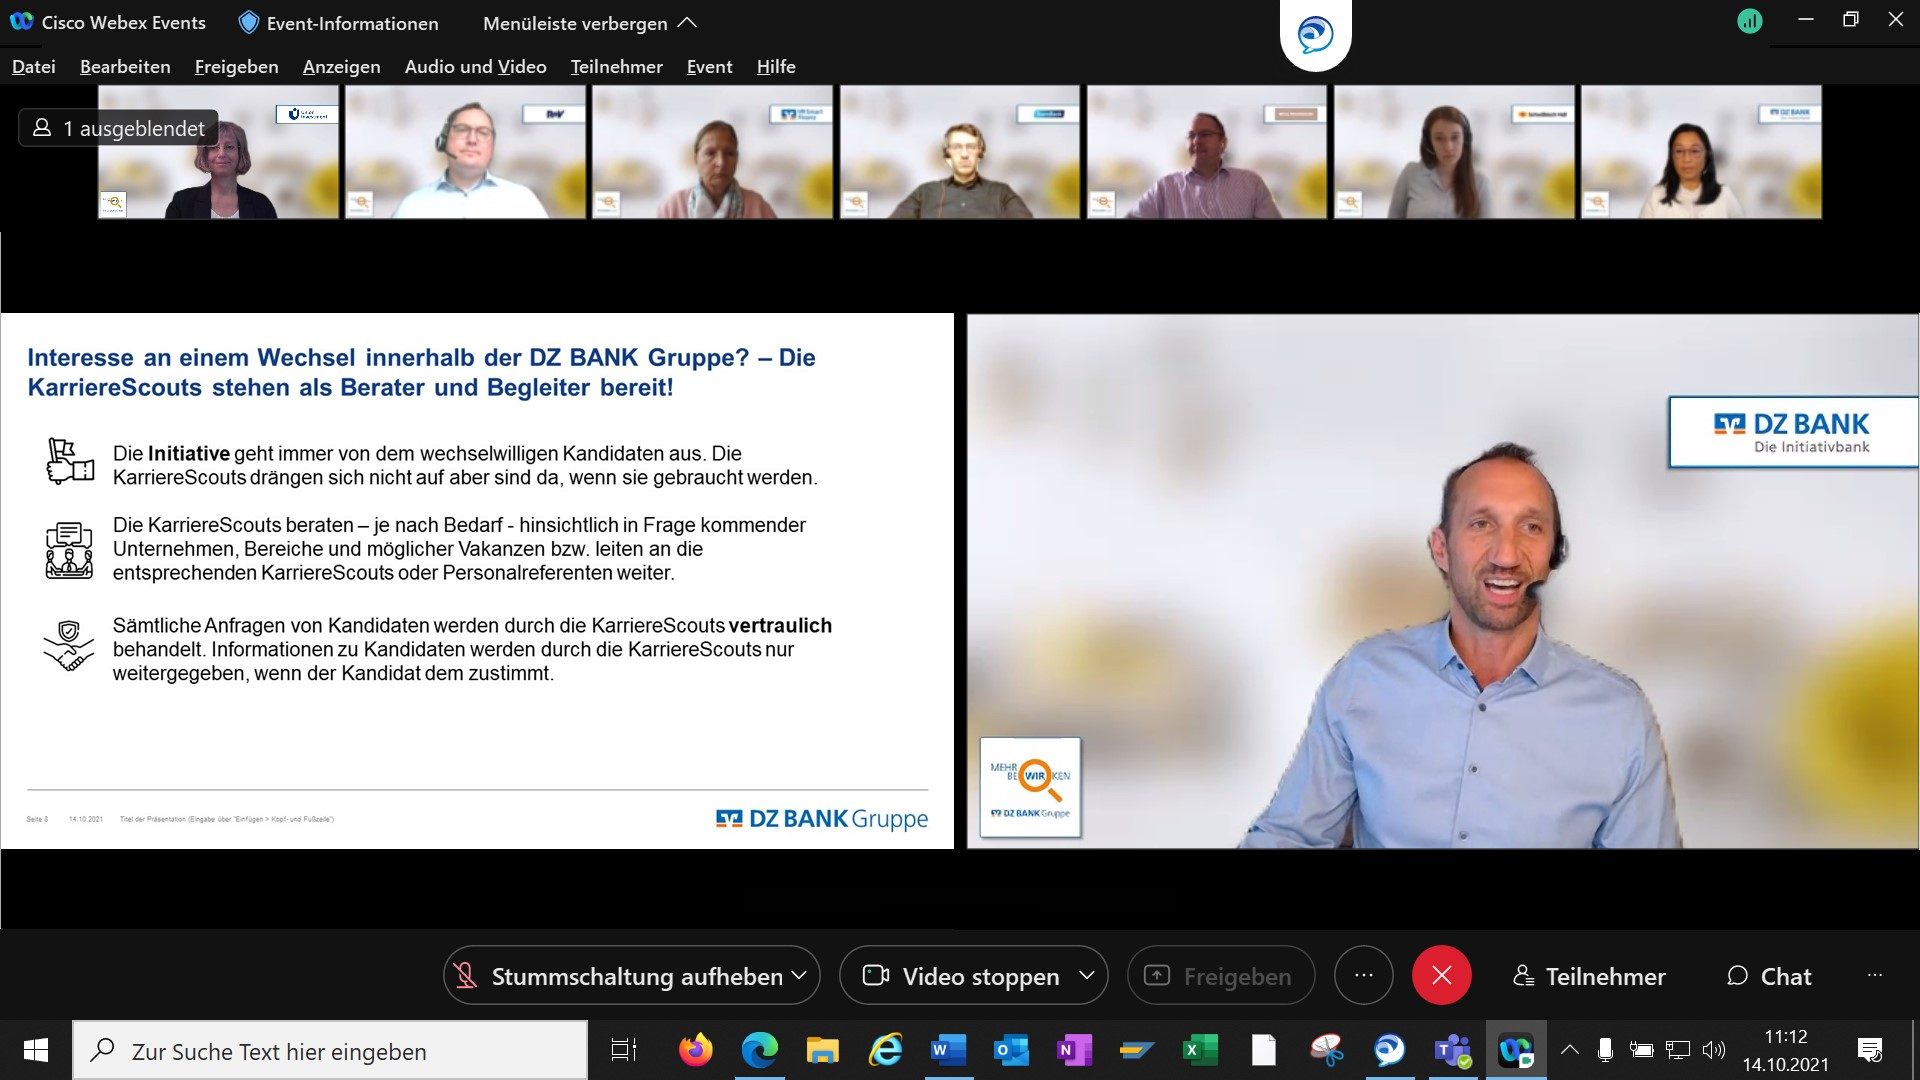This screenshot has height=1080, width=1920.
Task: Click Event-Informationen shield button
Action: coord(338,22)
